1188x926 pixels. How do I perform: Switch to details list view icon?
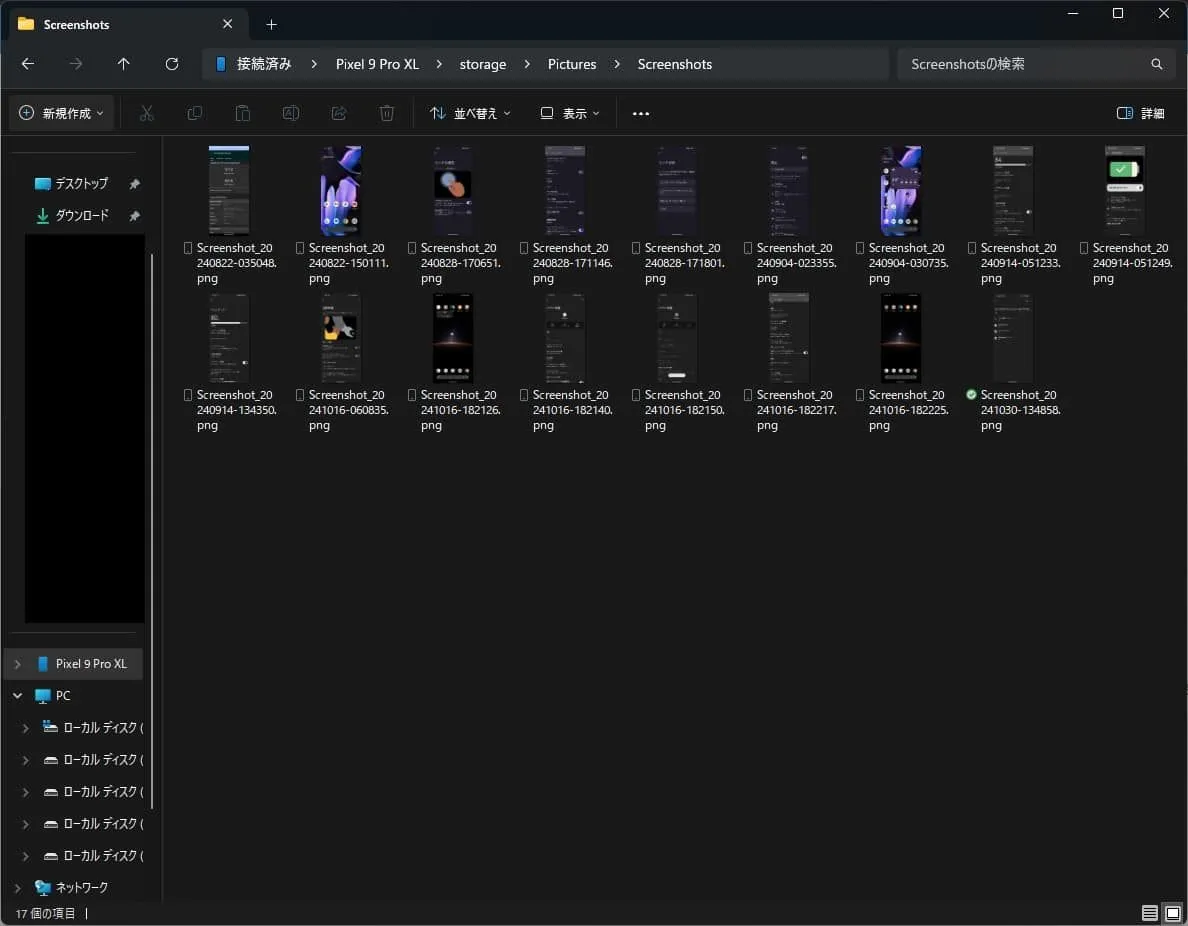(1150, 913)
